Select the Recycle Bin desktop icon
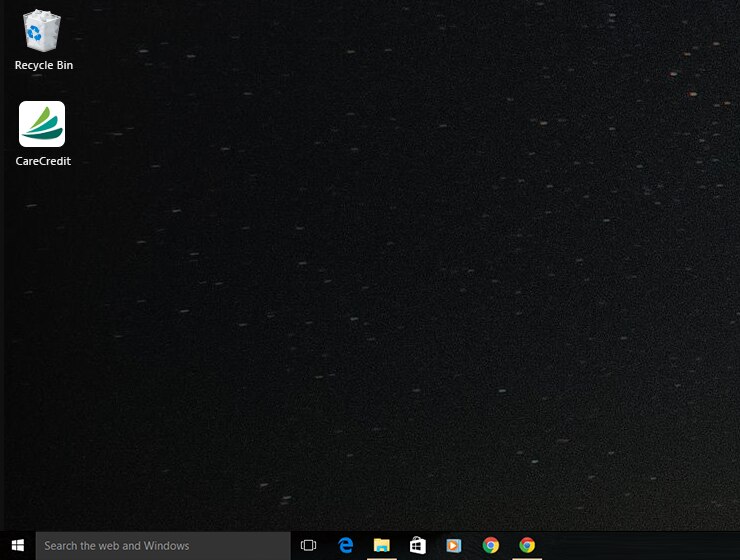740x560 pixels. [43, 40]
